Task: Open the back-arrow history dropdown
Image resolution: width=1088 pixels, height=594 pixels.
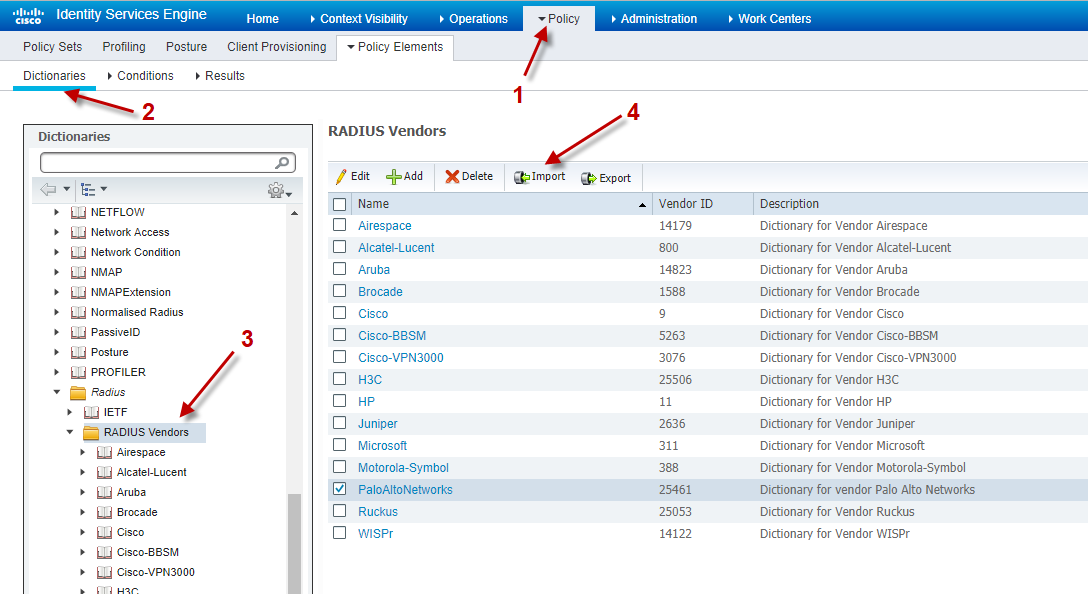Action: pos(67,189)
